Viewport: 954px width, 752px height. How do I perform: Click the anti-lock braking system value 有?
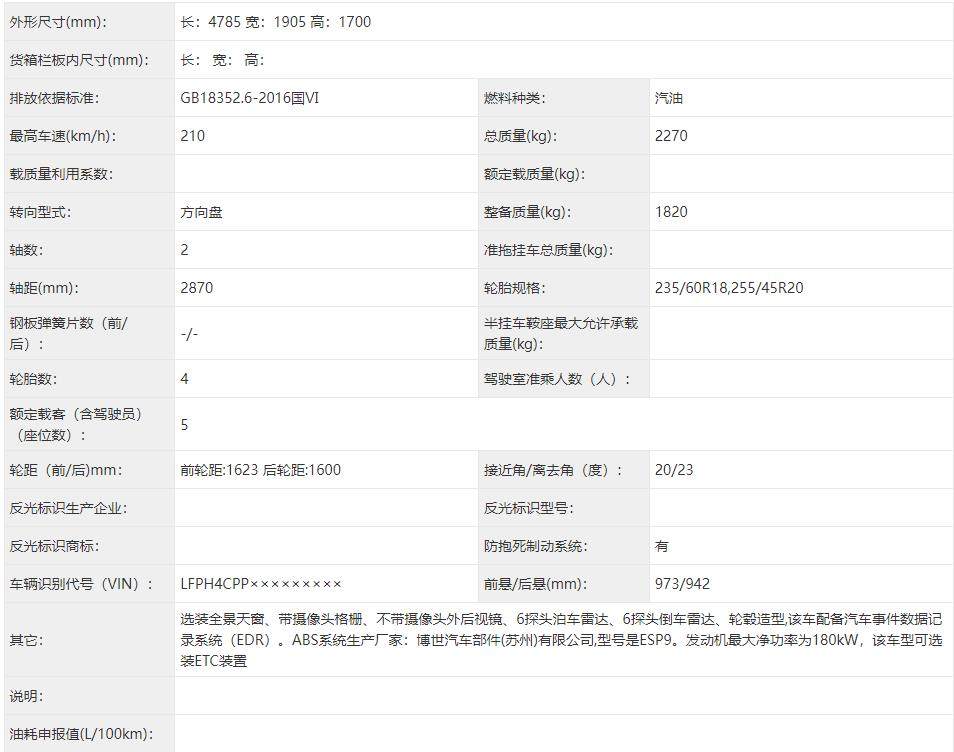pyautogui.click(x=662, y=546)
